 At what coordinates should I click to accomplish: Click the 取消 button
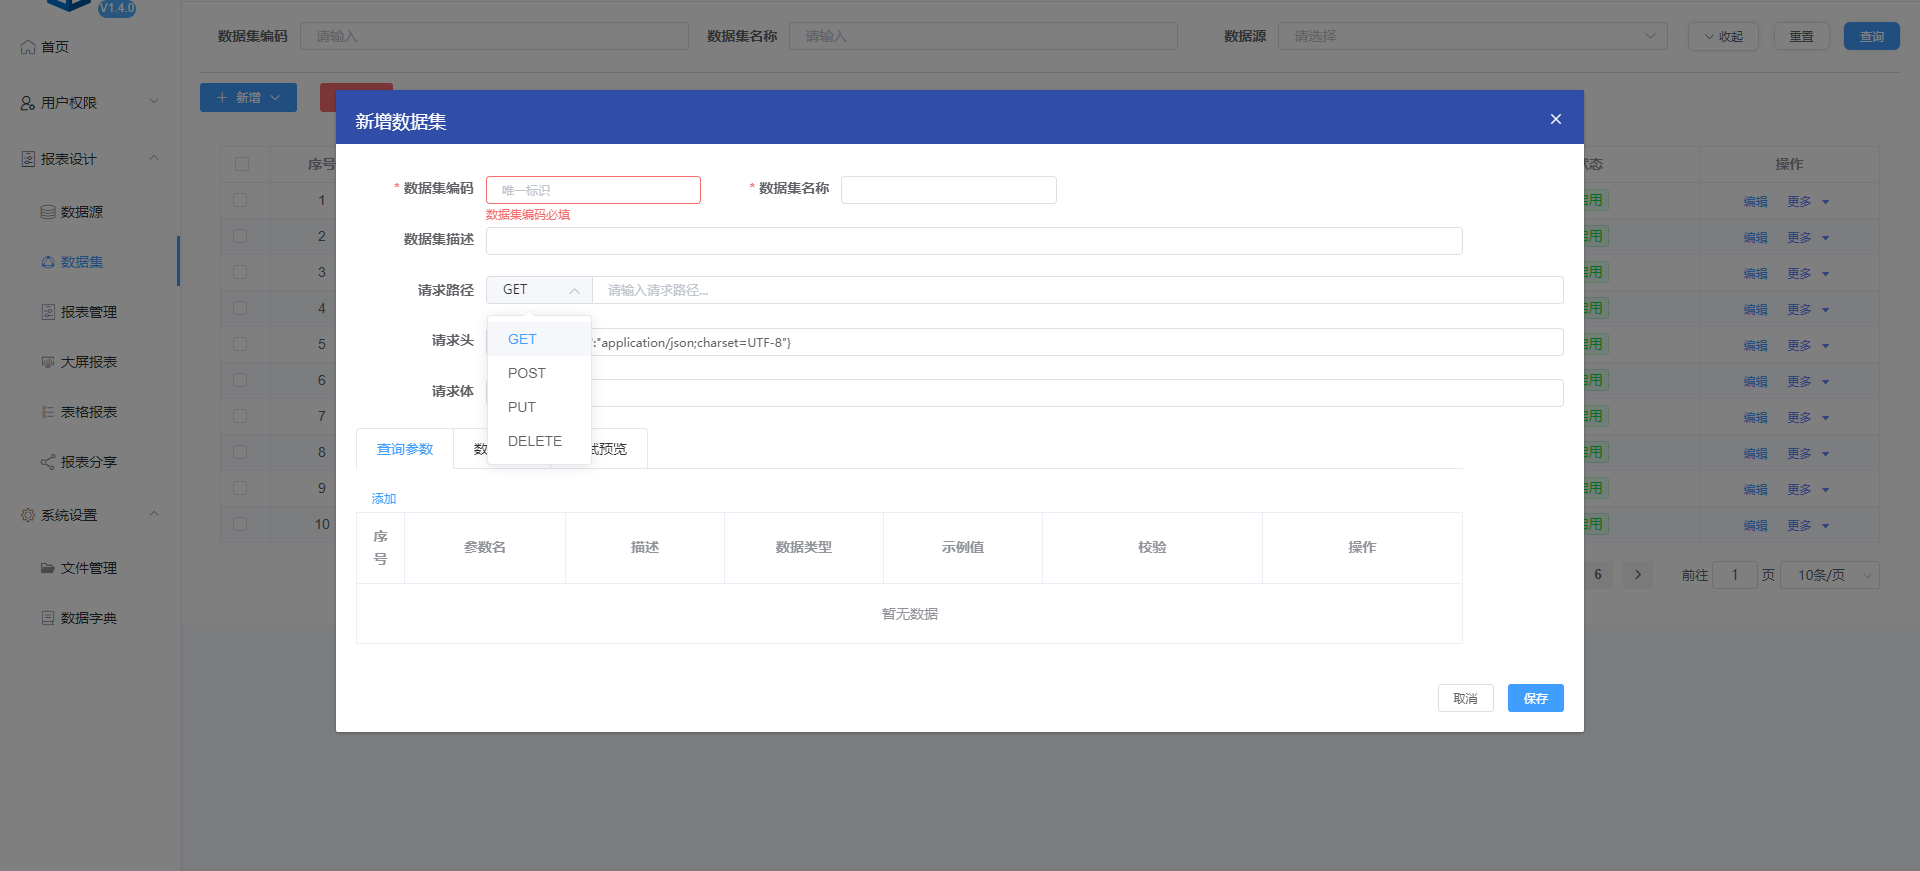[x=1465, y=698]
